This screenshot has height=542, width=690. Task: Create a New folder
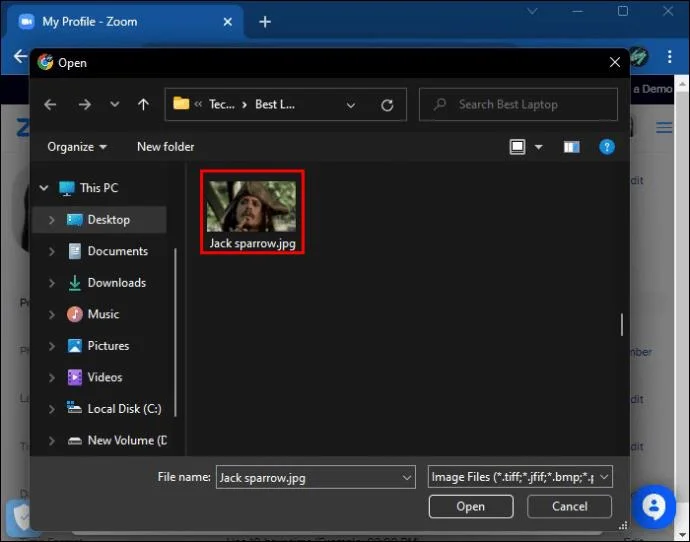pos(165,146)
